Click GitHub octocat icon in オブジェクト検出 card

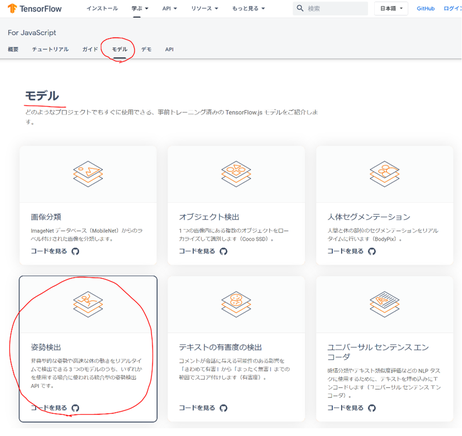(x=224, y=251)
